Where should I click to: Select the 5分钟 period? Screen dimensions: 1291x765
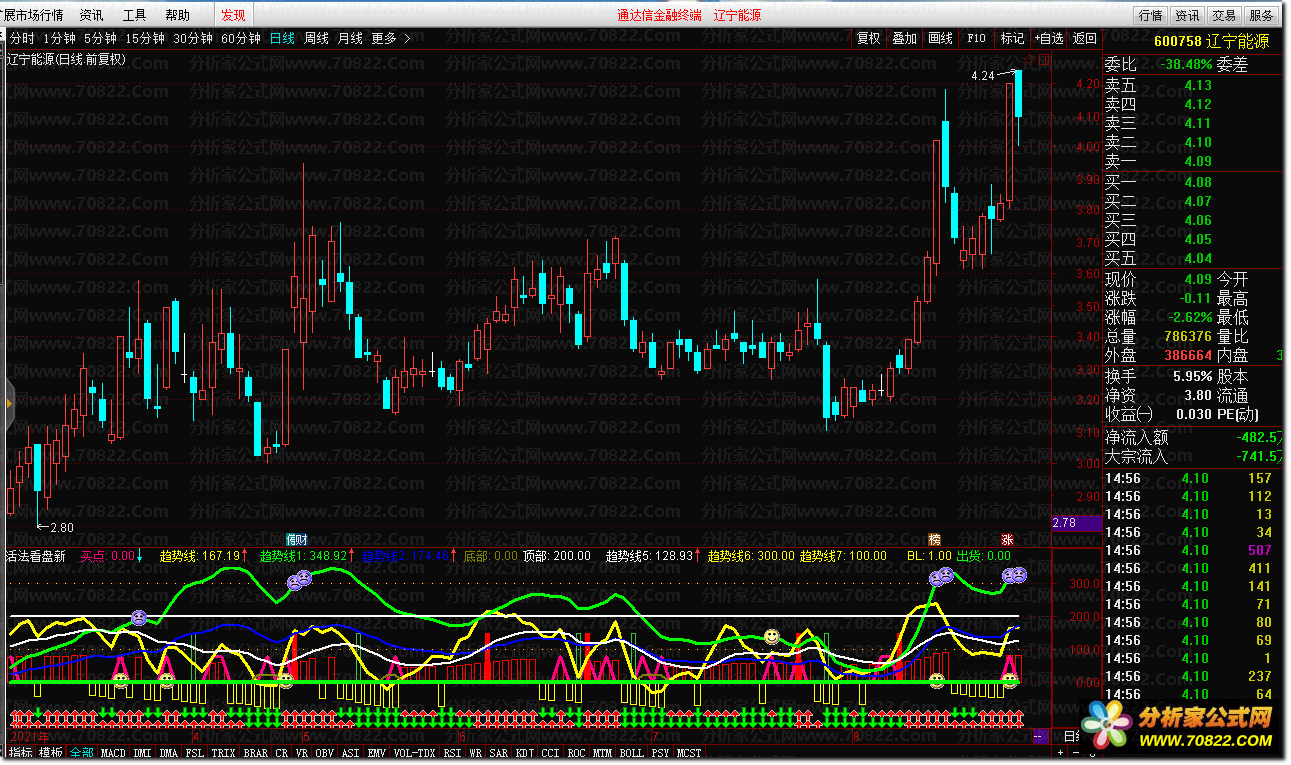100,39
